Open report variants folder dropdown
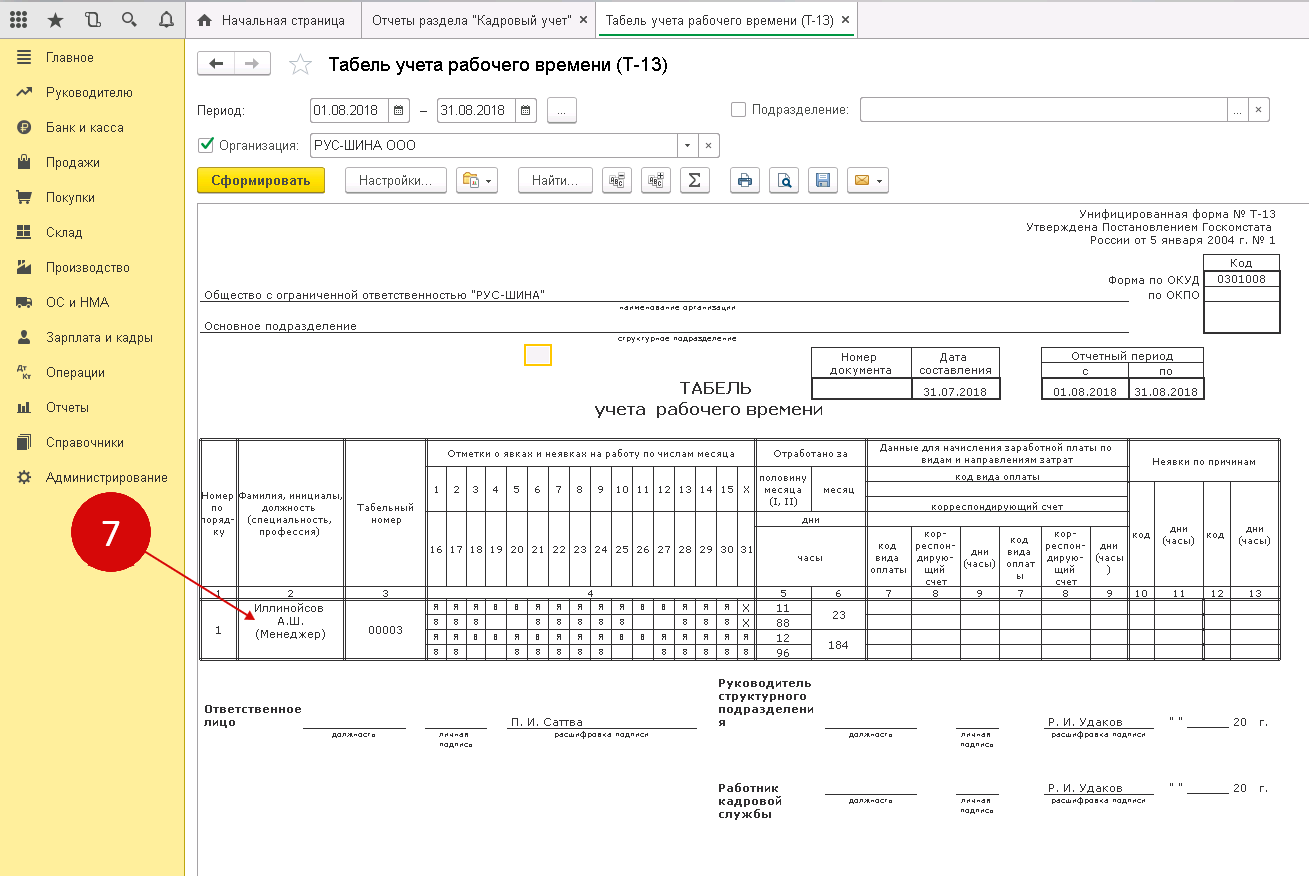Viewport: 1309px width, 876px height. pyautogui.click(x=476, y=180)
